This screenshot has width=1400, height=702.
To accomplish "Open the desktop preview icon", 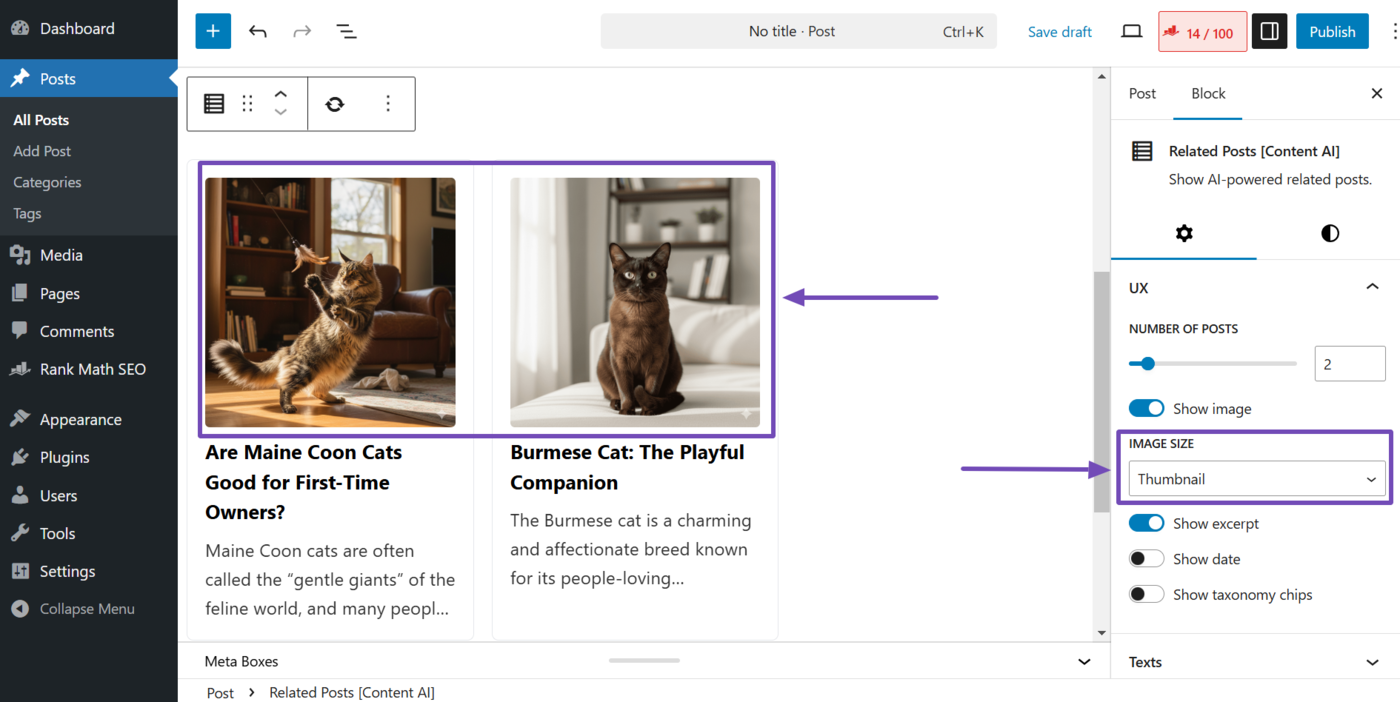I will [x=1131, y=31].
